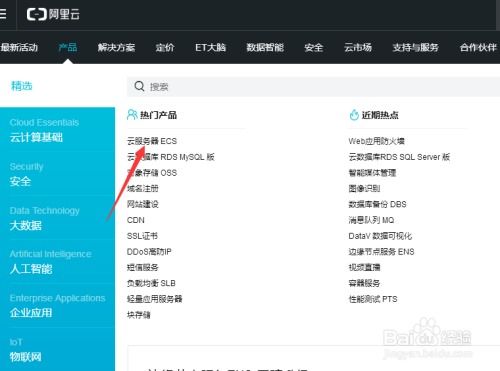Screen dimensions: 500x371
Task: Select 大数据 Data Technology category
Action: (44, 218)
